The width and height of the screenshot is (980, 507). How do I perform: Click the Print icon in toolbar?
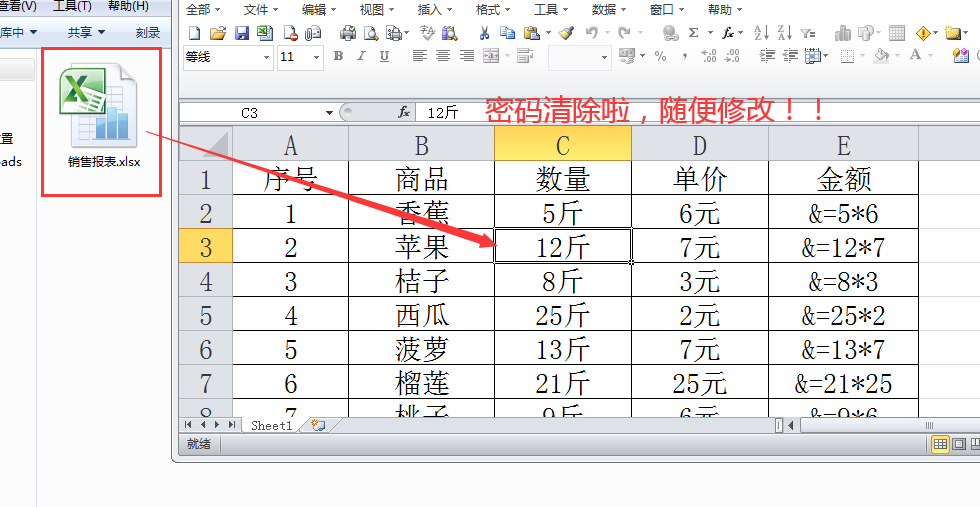[x=348, y=33]
